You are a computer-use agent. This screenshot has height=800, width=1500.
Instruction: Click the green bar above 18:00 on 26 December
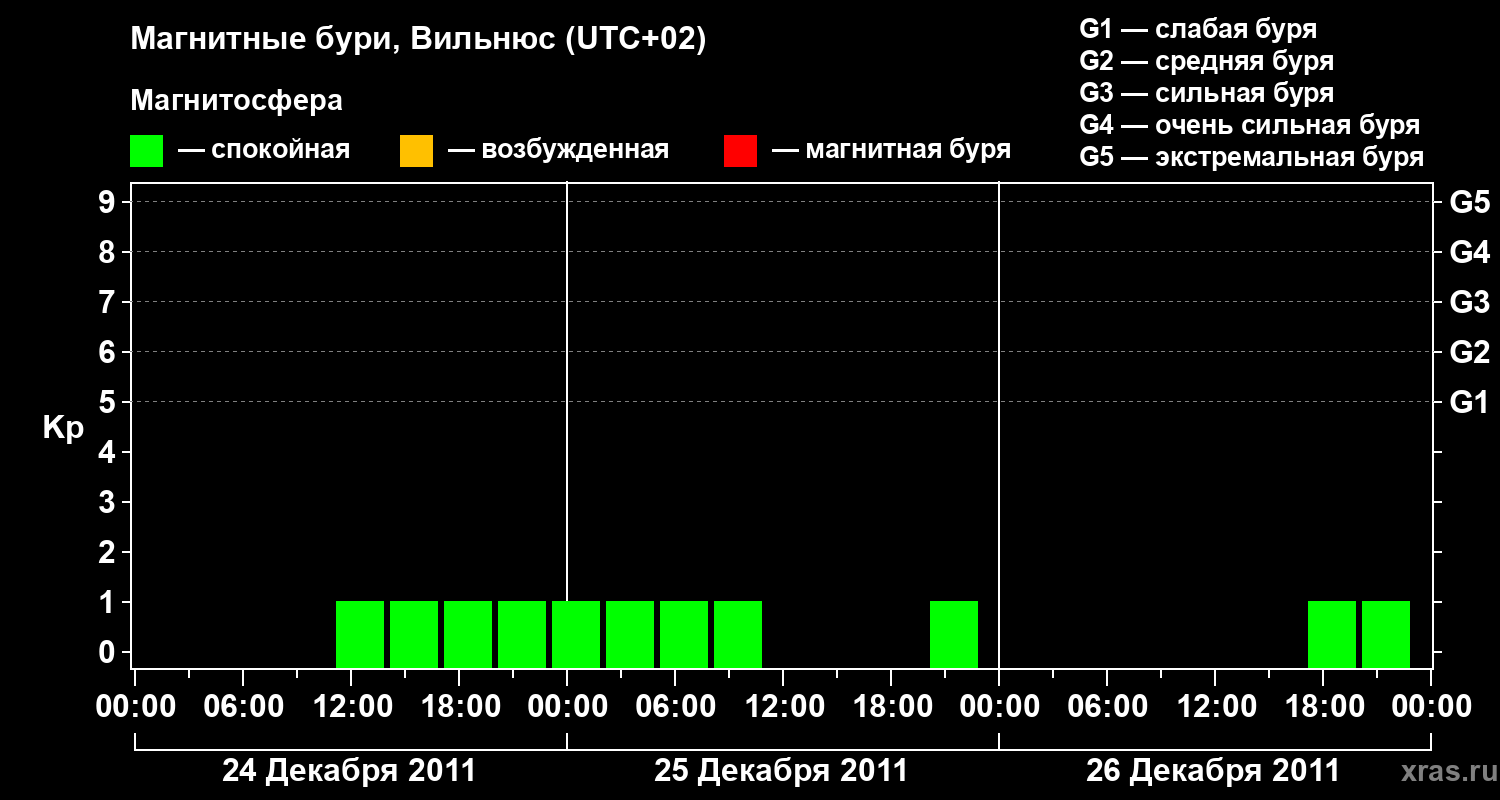tap(1332, 634)
